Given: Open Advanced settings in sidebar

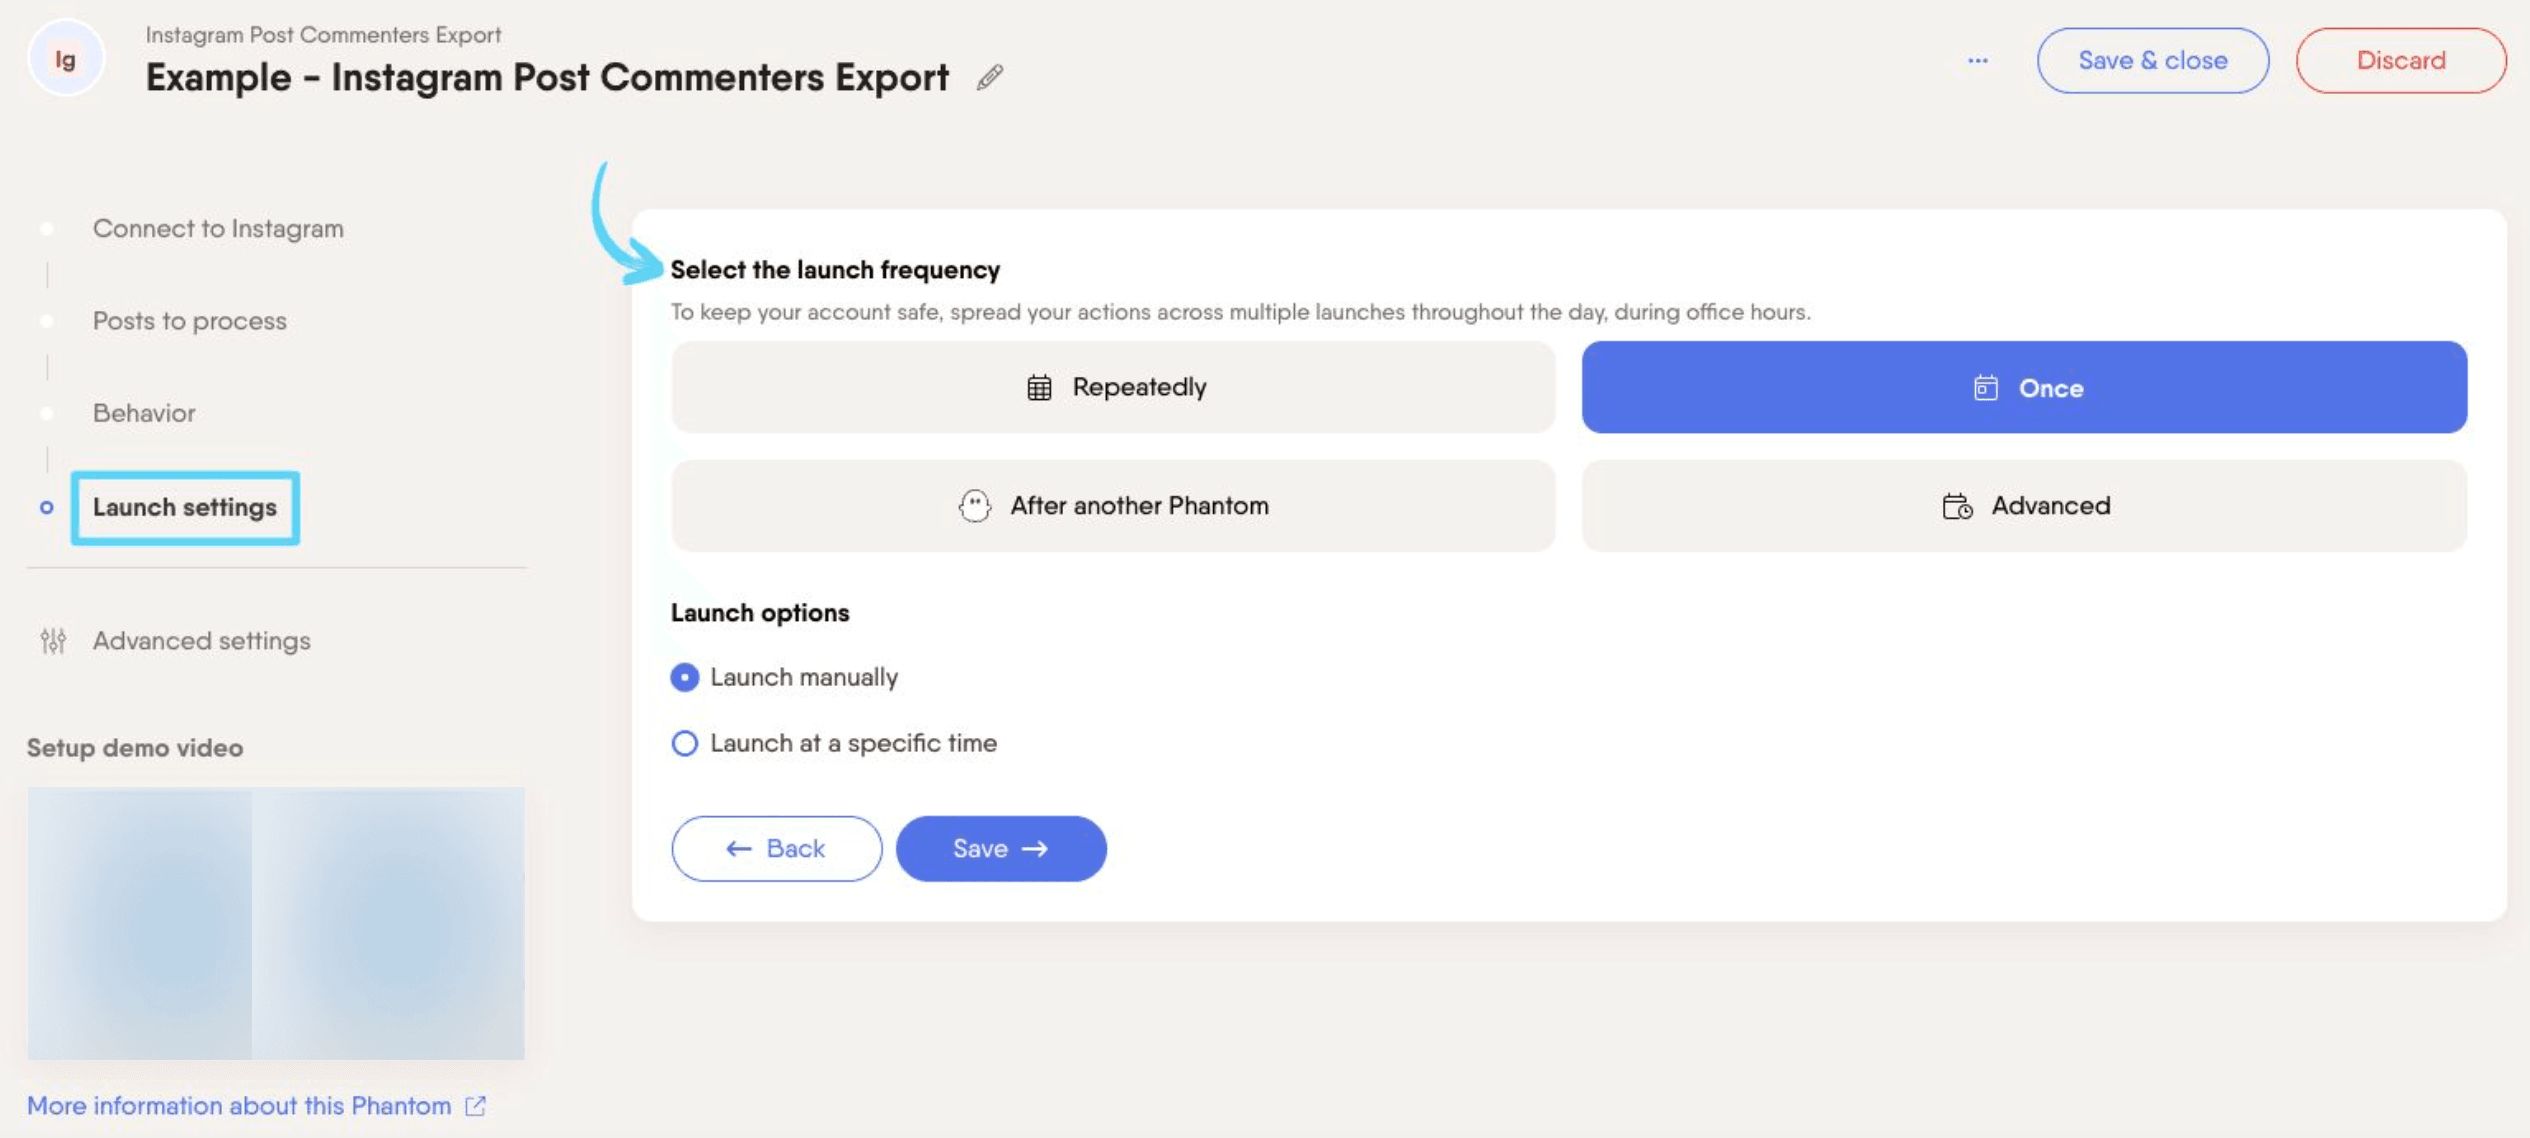Looking at the screenshot, I should 202,641.
